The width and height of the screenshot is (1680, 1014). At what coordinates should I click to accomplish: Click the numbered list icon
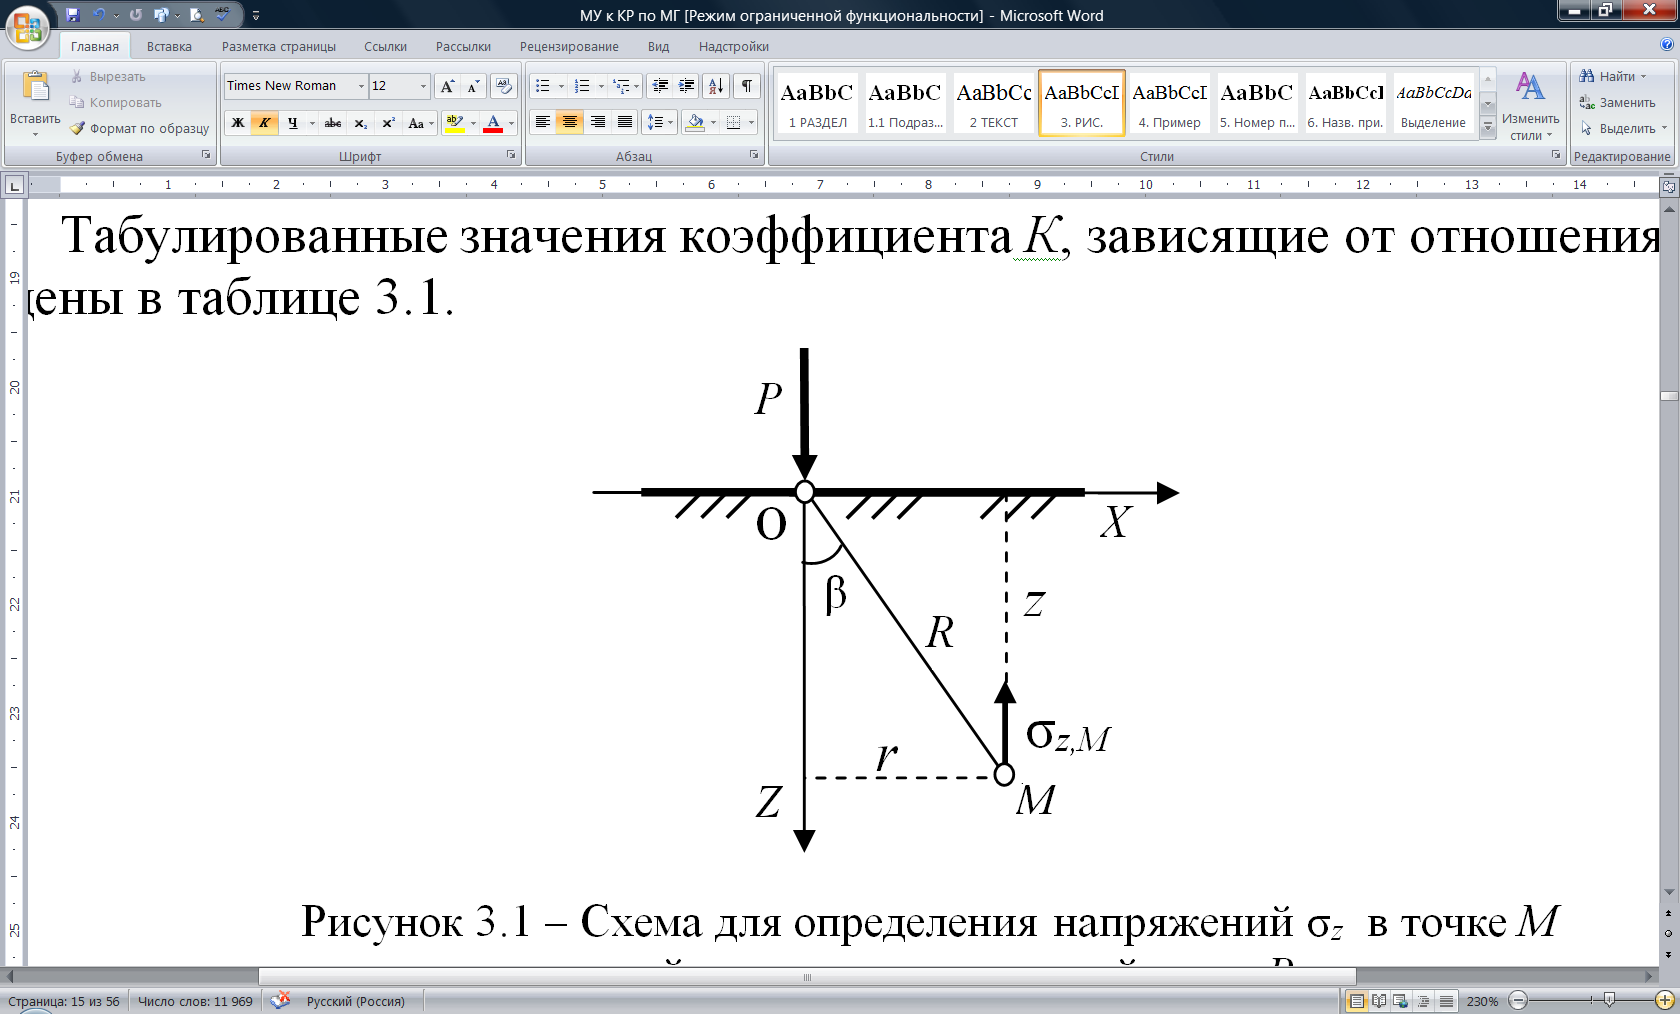[582, 86]
